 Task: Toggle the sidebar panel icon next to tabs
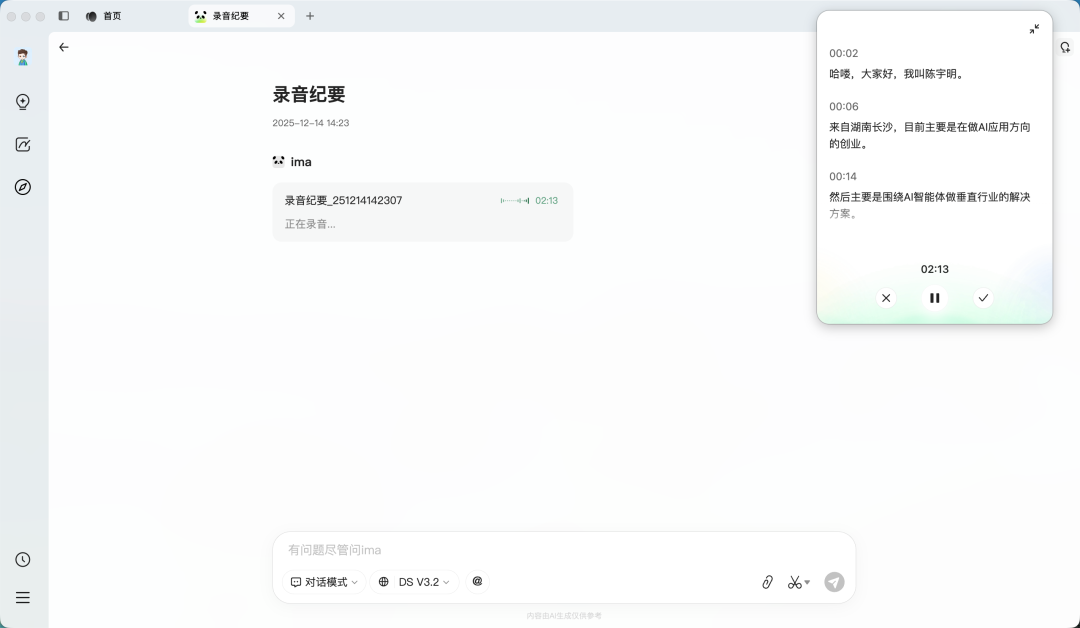coord(64,15)
